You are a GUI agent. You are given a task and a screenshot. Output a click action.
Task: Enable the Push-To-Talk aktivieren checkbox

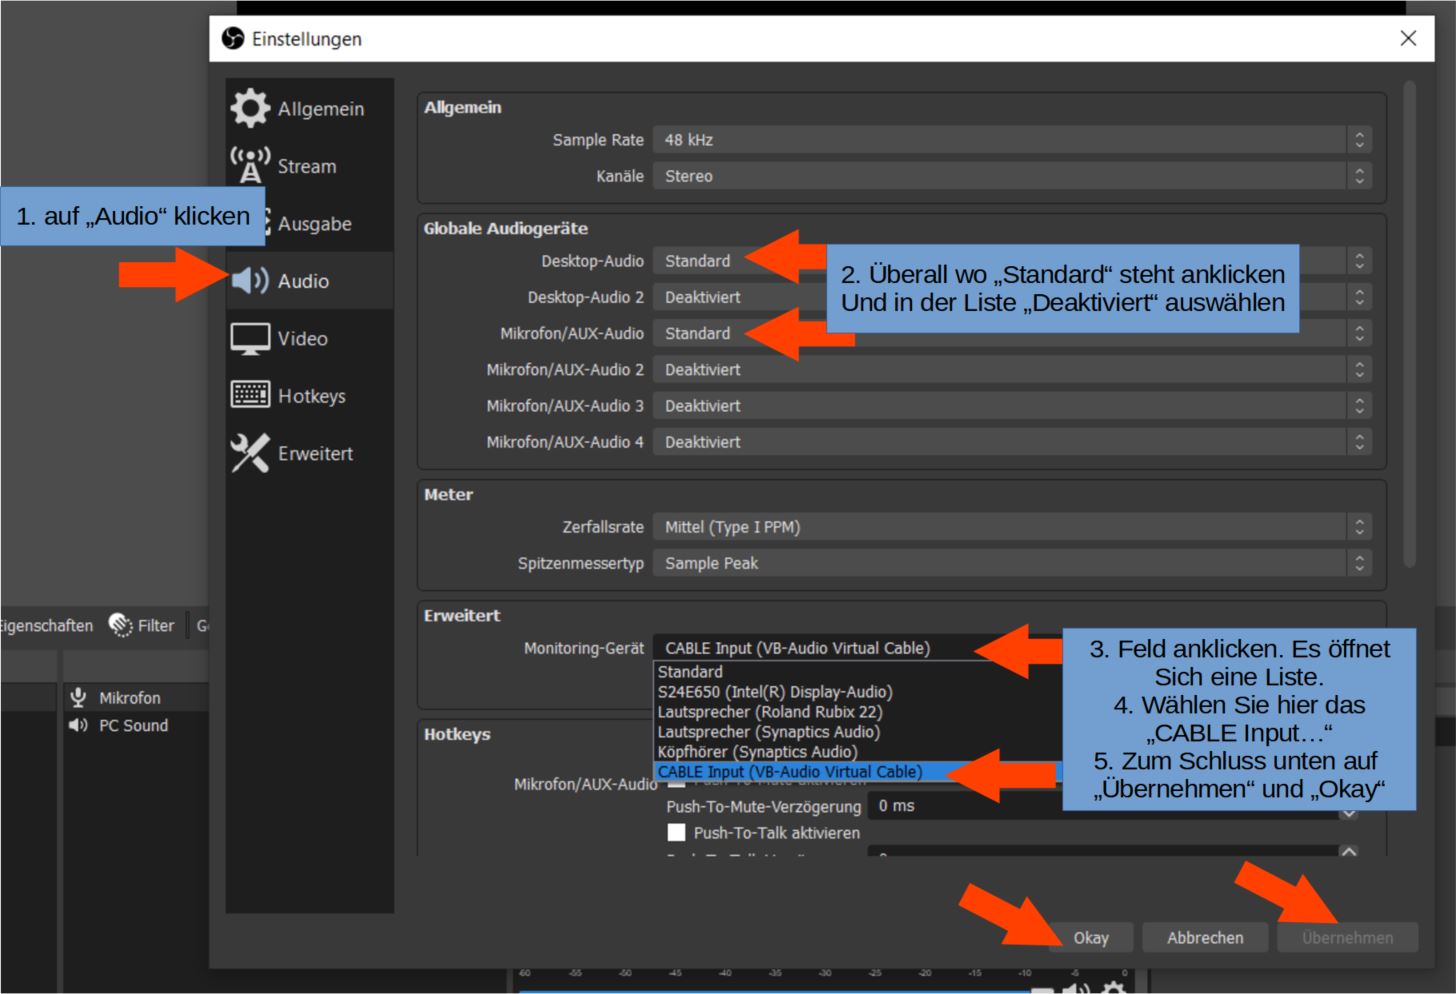tap(677, 832)
